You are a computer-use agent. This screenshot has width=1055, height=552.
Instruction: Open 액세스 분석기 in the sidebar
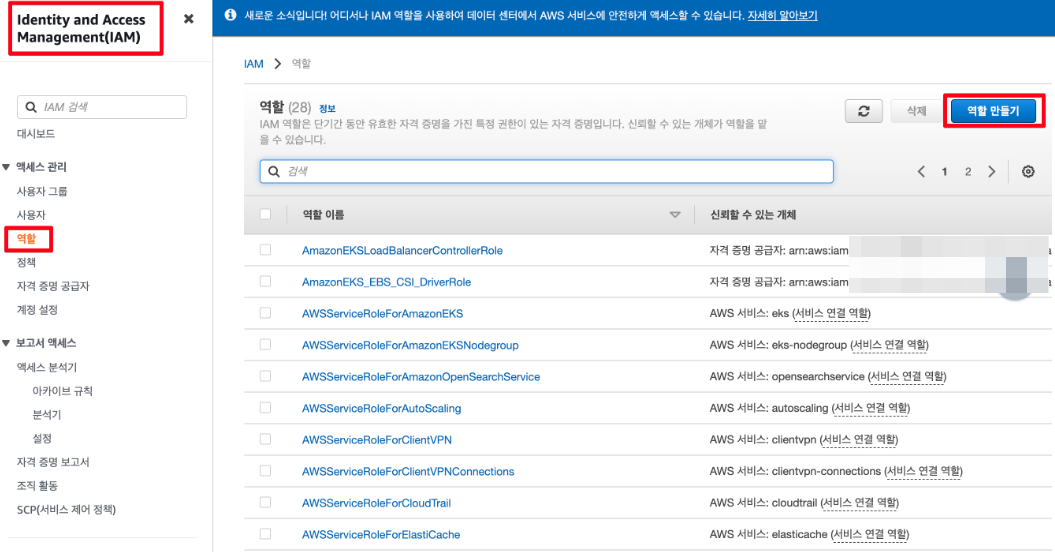(46, 368)
